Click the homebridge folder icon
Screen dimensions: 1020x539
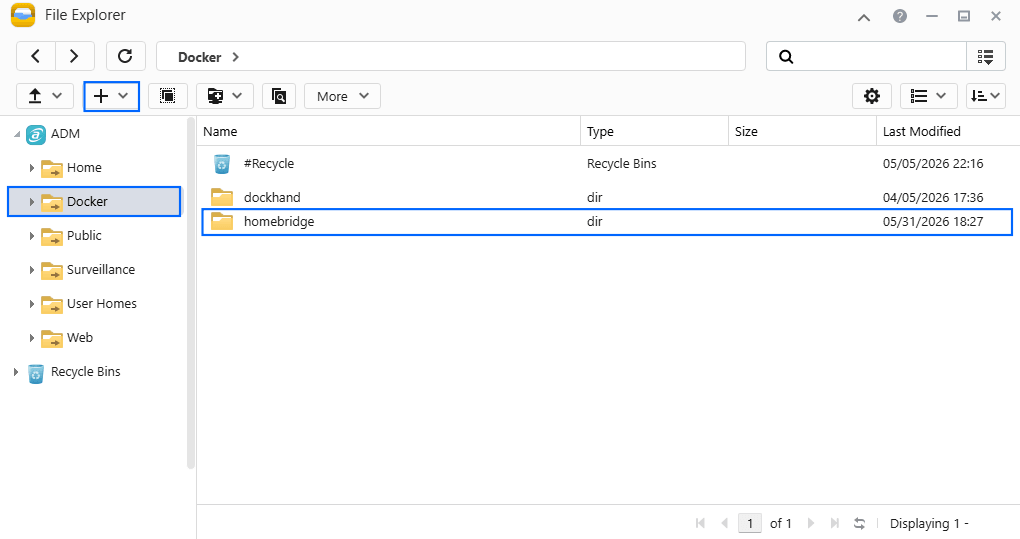click(222, 222)
